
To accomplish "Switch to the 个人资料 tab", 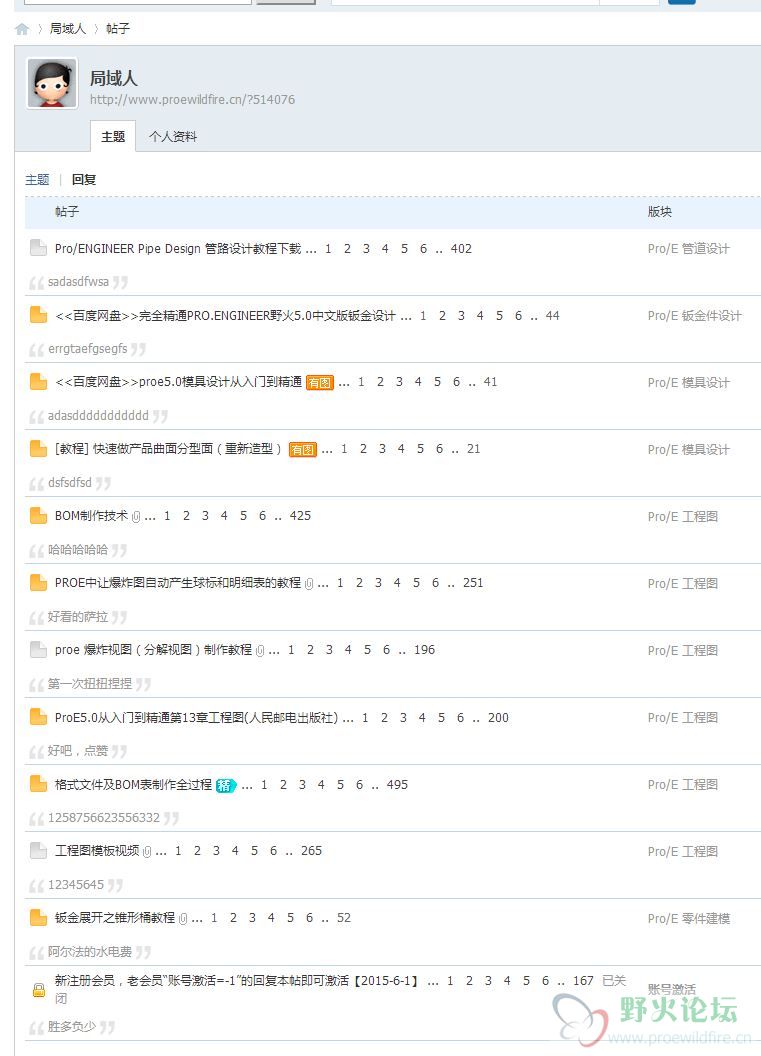I will click(x=173, y=137).
